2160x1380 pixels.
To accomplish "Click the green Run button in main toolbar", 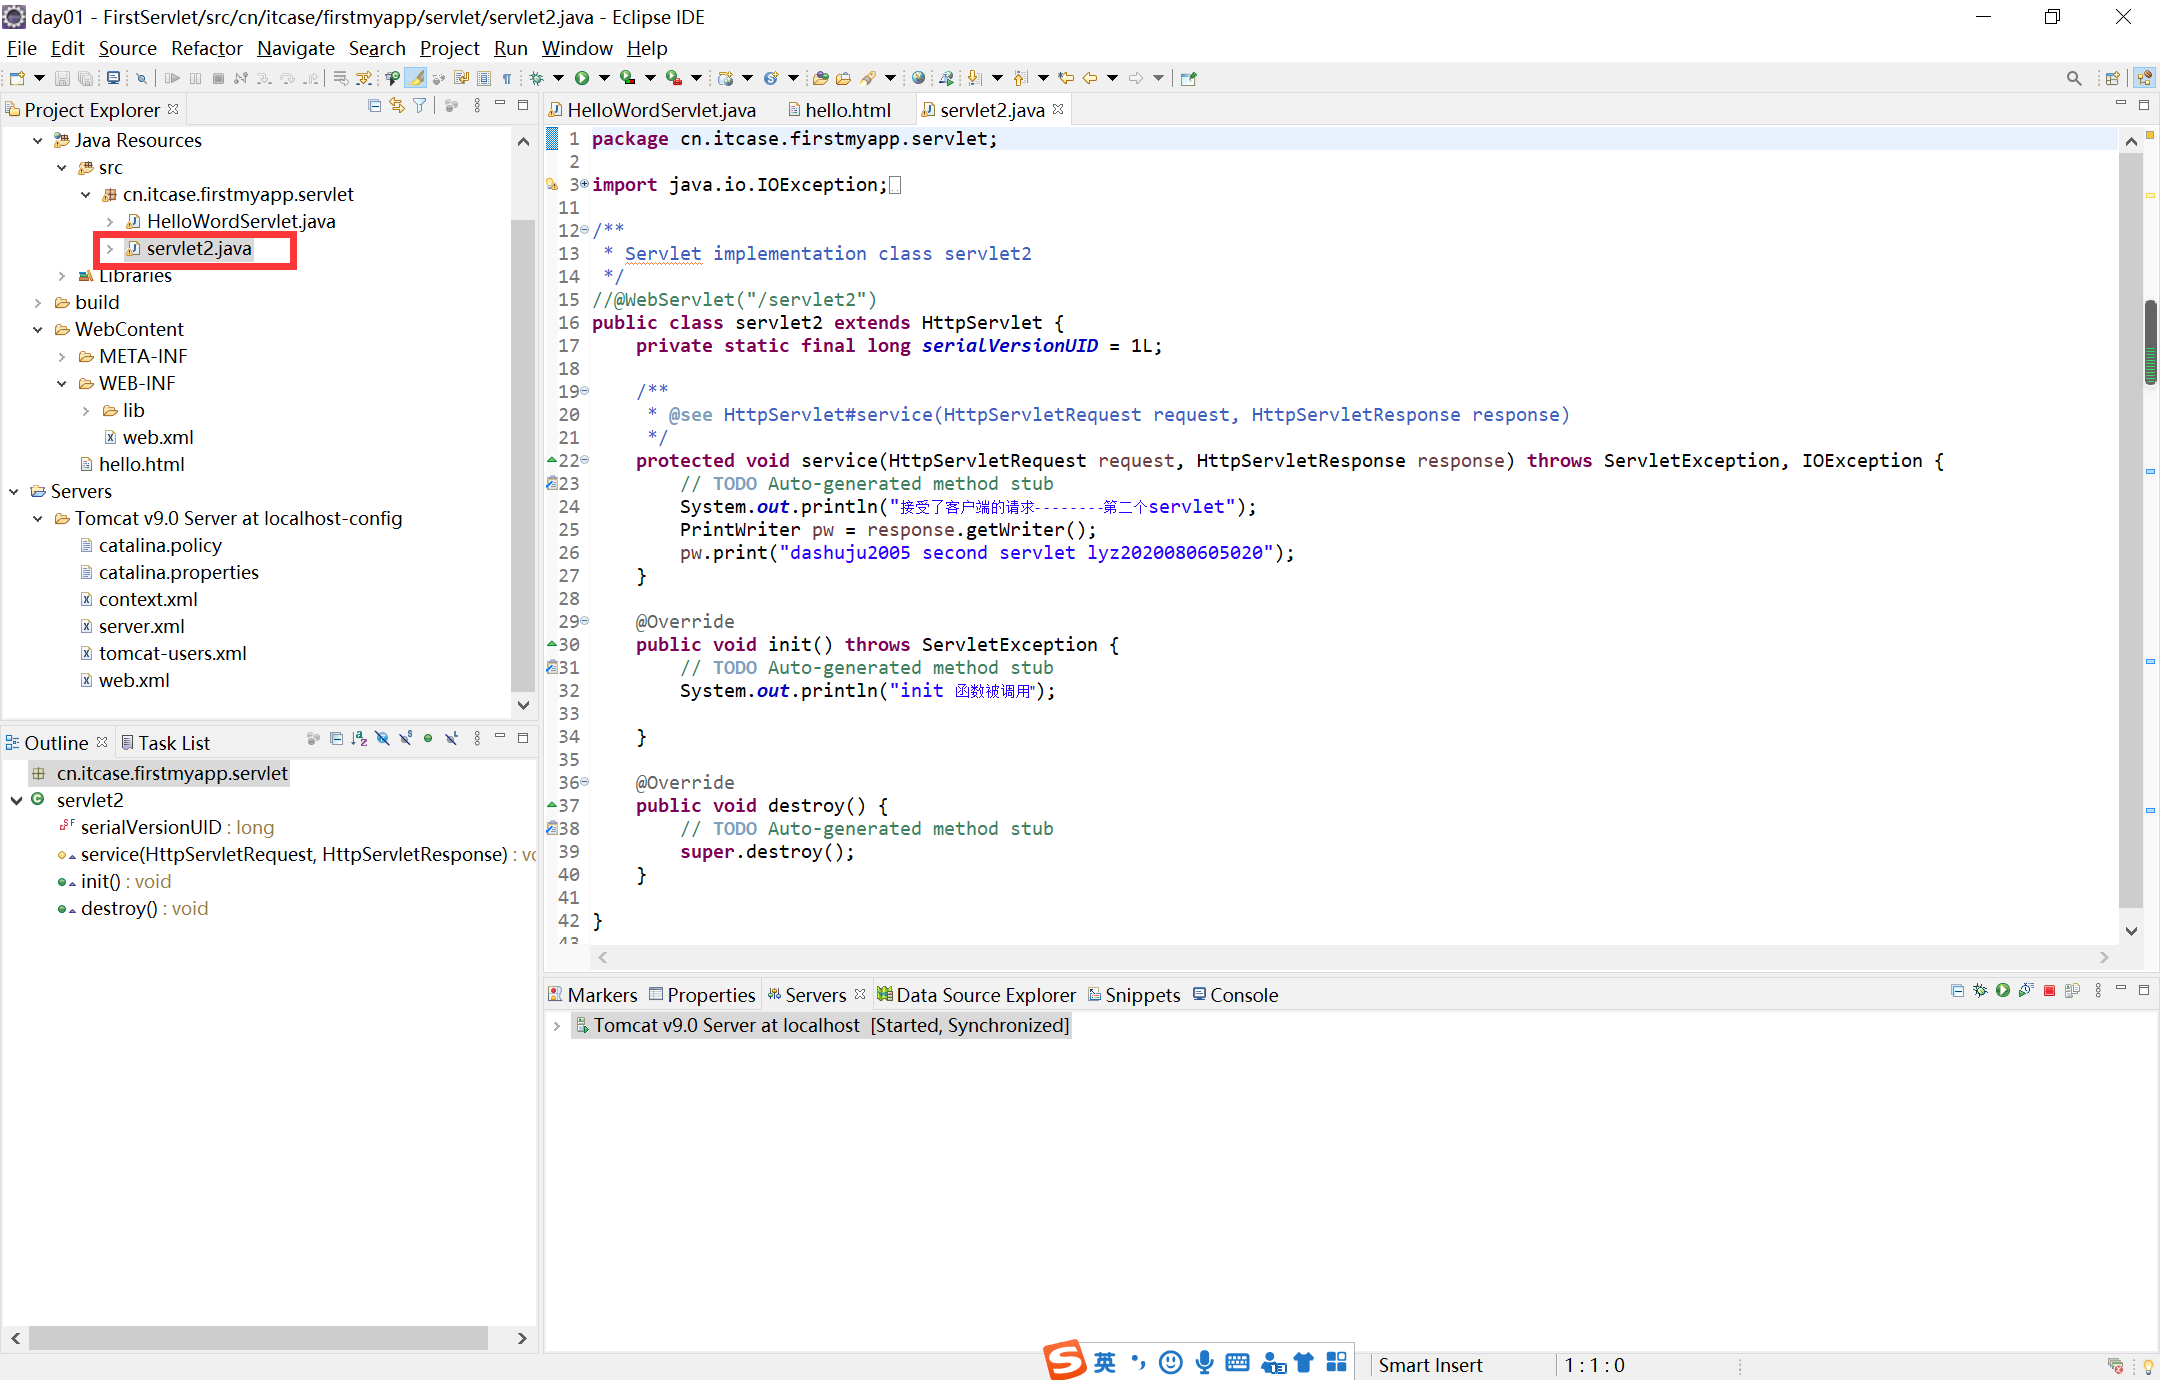I will coord(582,78).
